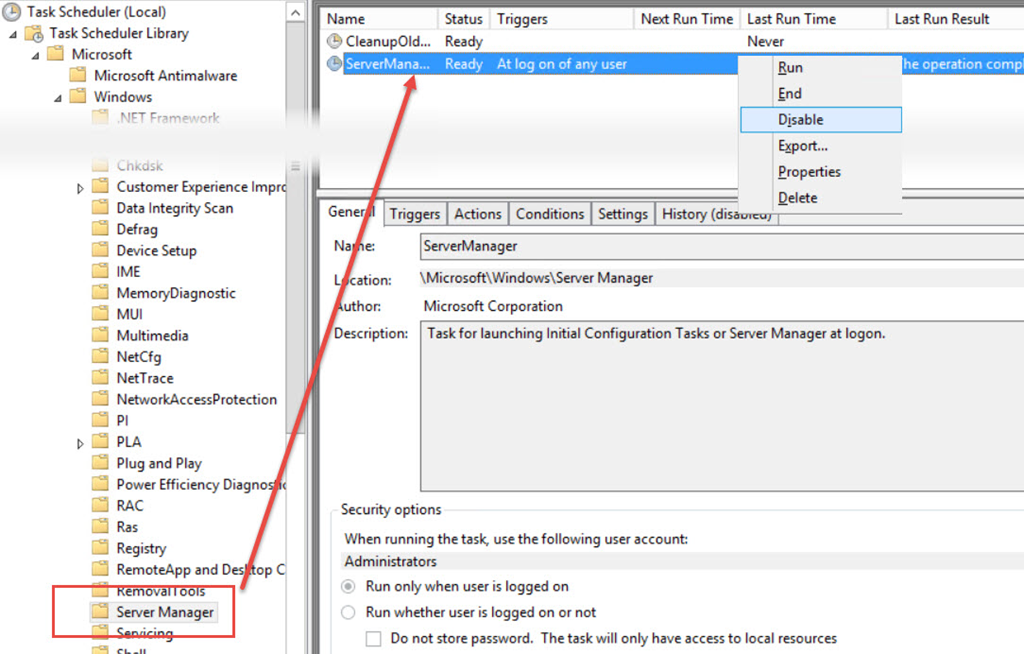
Task: Sort tasks by the Status column header
Action: pyautogui.click(x=463, y=19)
